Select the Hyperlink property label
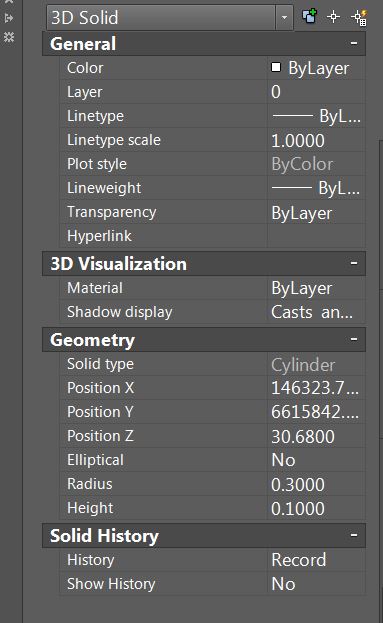Viewport: 383px width, 623px height. click(x=99, y=236)
